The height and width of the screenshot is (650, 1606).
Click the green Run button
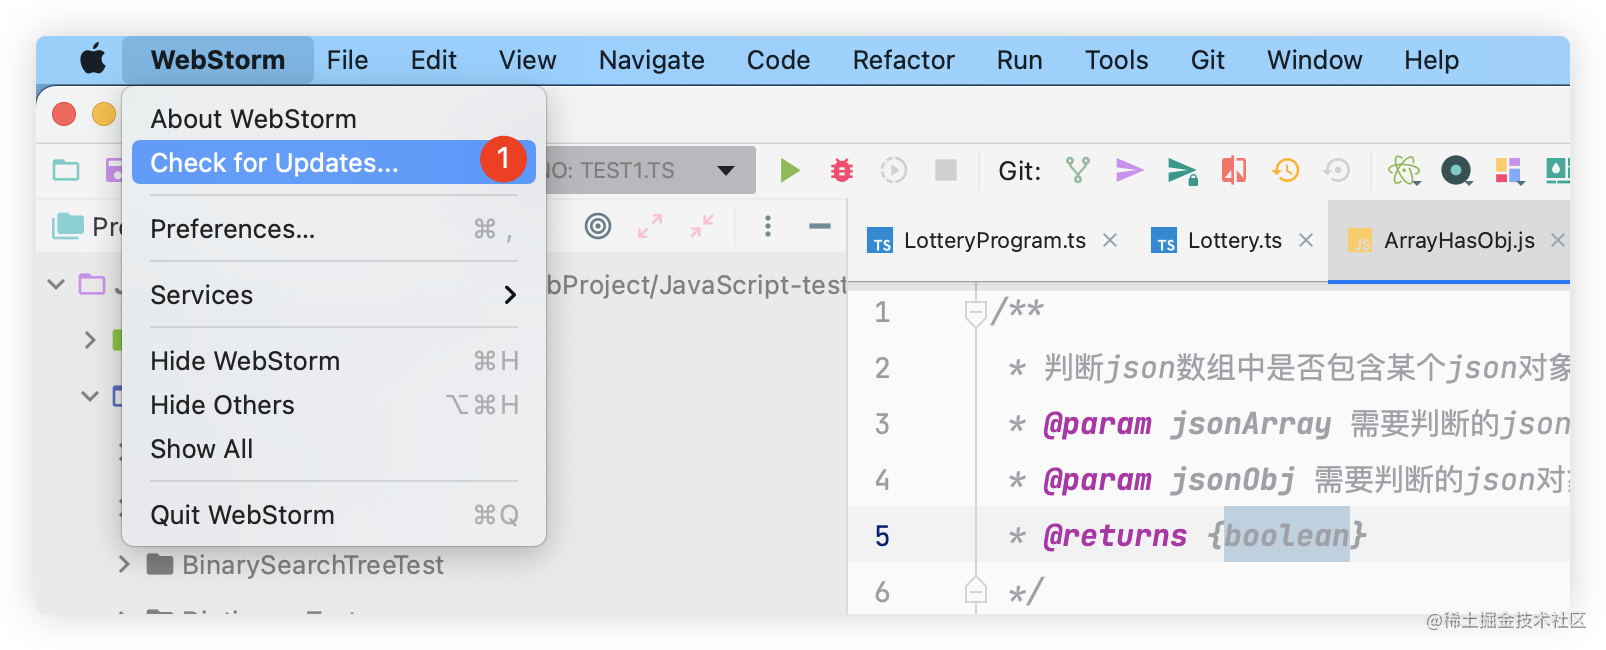[790, 171]
